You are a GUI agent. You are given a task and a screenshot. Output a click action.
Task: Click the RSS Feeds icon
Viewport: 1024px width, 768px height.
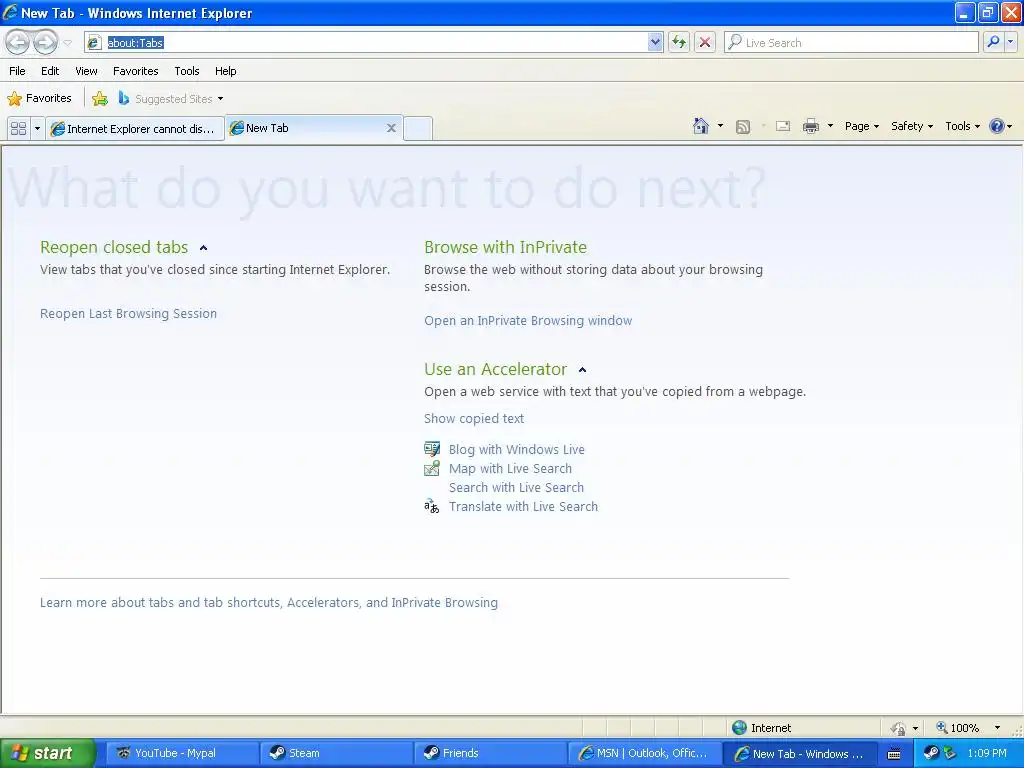(x=743, y=127)
